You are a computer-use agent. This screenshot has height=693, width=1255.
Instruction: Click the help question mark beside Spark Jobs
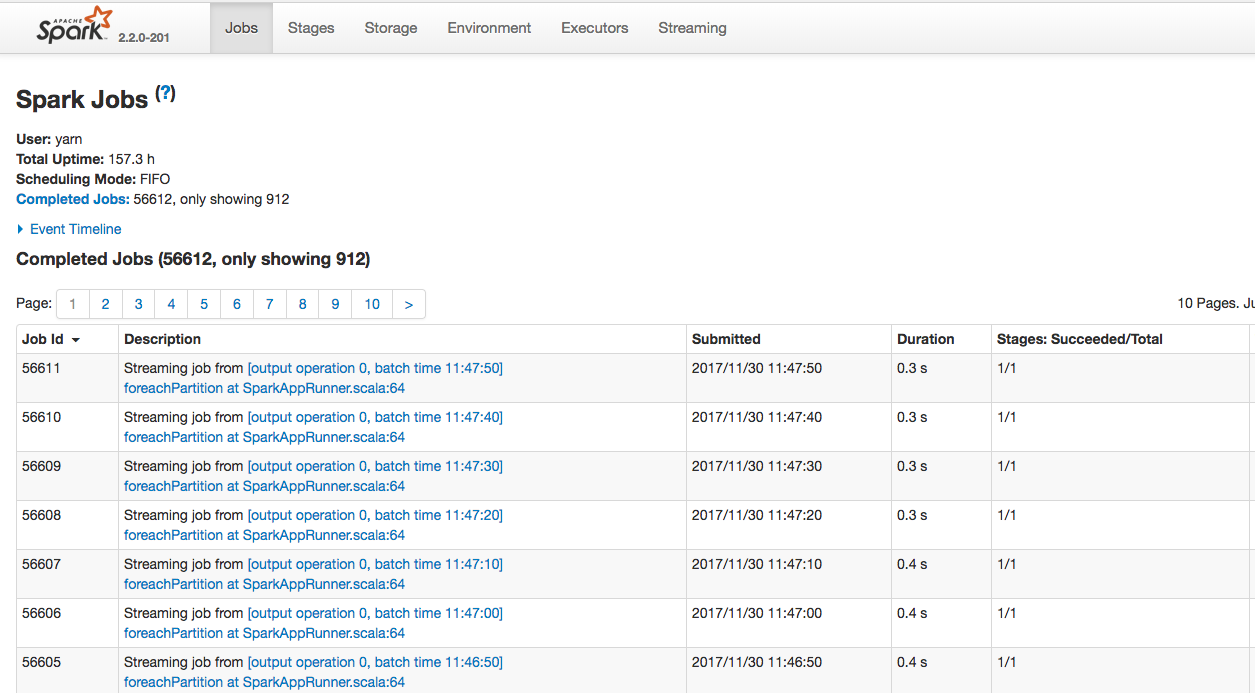pyautogui.click(x=166, y=93)
